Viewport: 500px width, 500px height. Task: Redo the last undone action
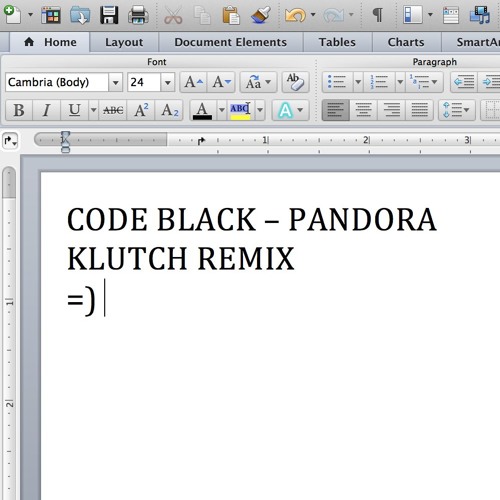point(334,15)
